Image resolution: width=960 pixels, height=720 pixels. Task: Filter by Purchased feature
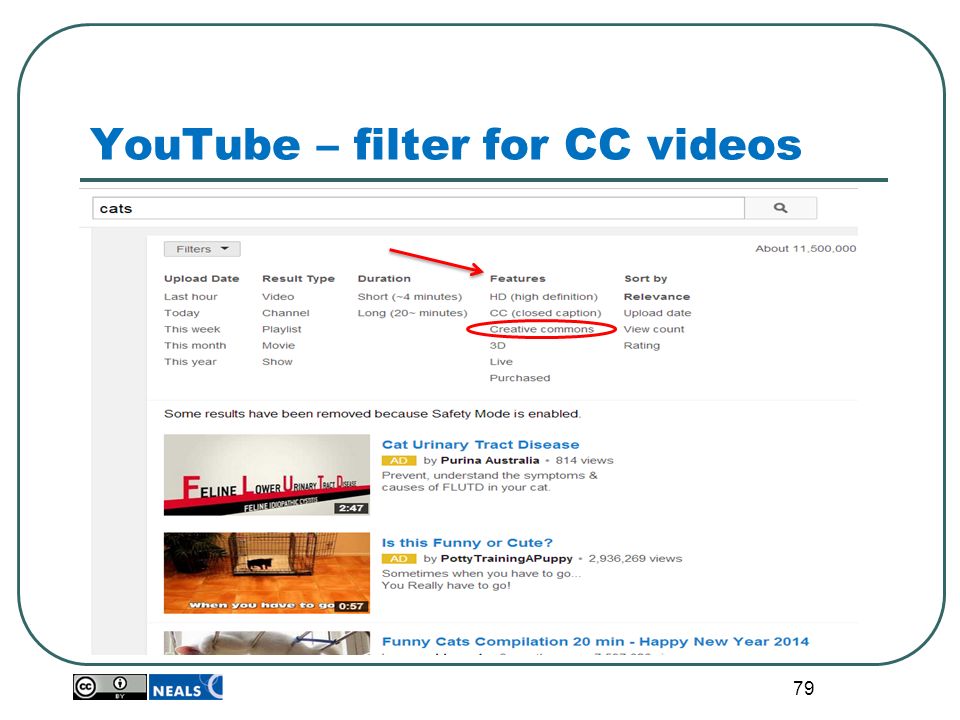pyautogui.click(x=520, y=378)
